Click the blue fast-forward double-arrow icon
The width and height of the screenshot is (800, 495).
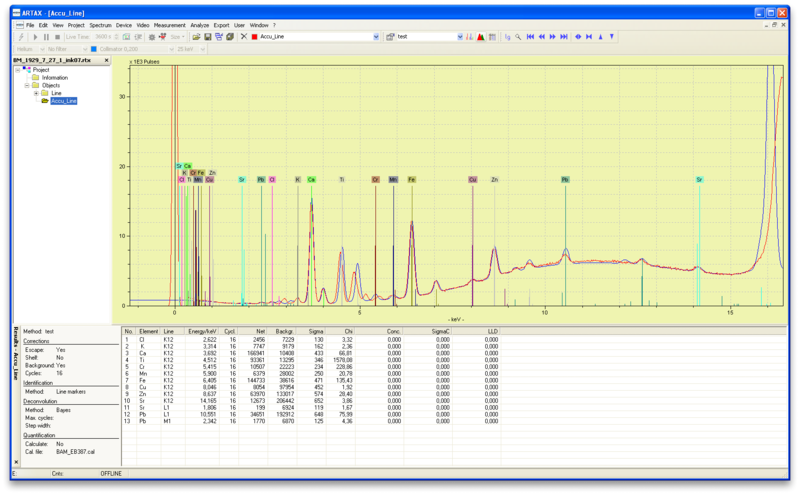pos(553,37)
